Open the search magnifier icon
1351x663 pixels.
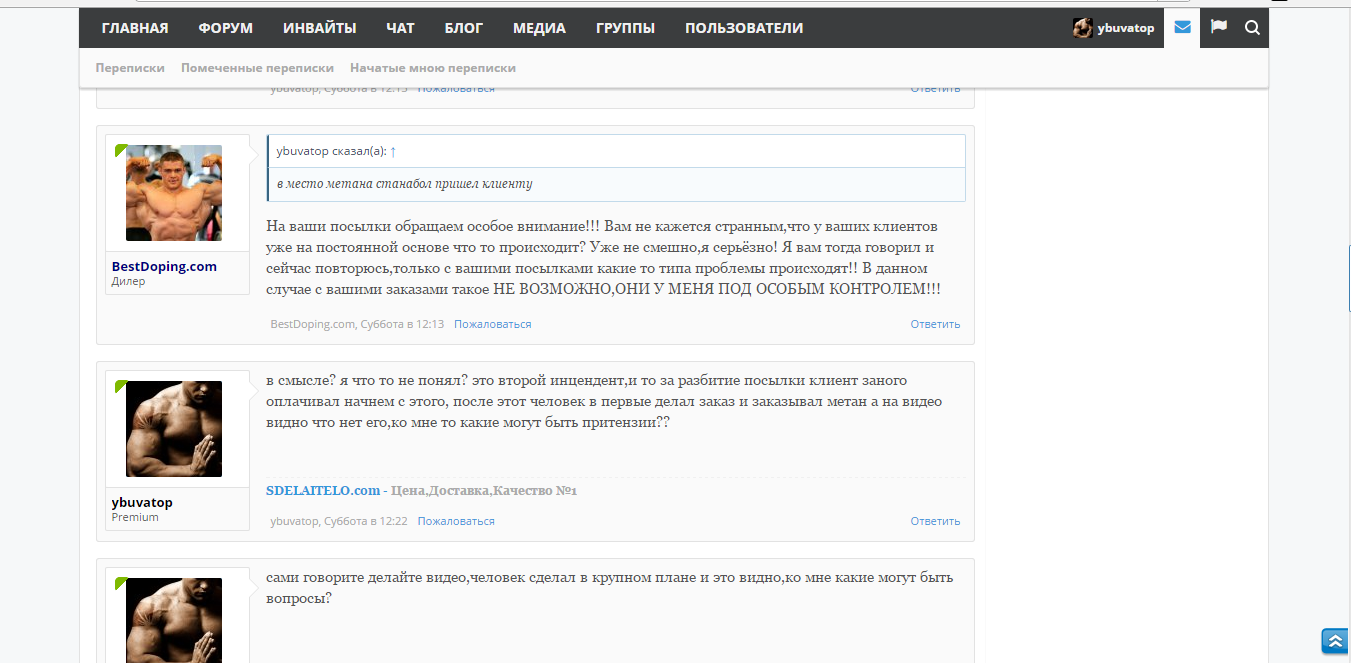1252,28
